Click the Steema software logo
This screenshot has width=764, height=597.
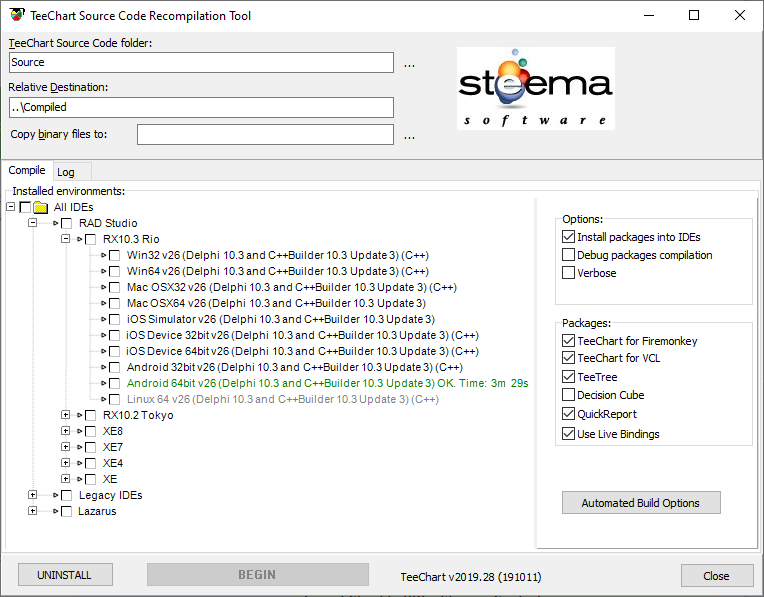[x=535, y=88]
